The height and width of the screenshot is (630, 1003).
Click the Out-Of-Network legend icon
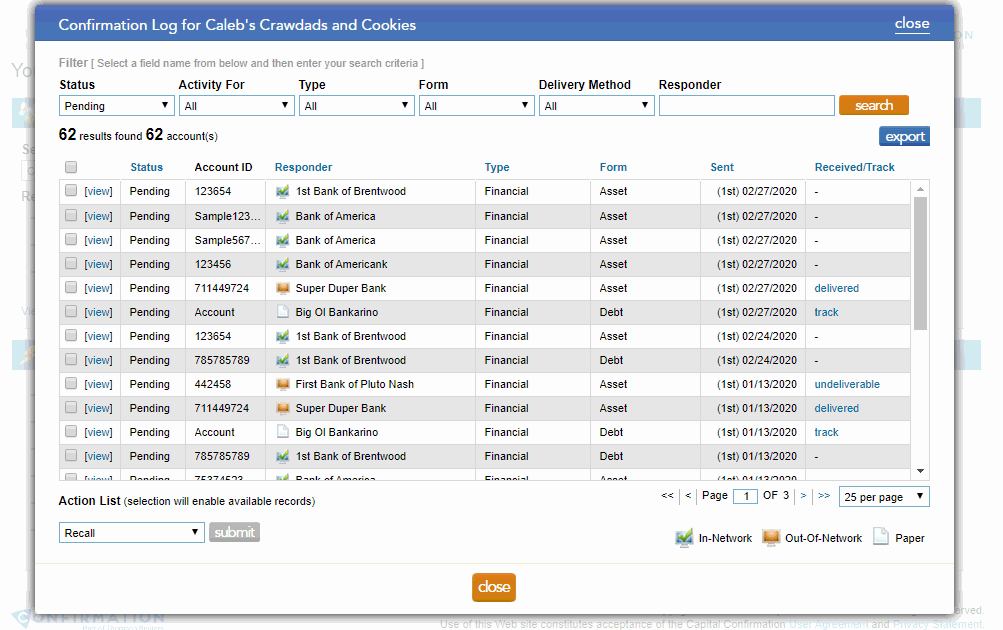771,537
